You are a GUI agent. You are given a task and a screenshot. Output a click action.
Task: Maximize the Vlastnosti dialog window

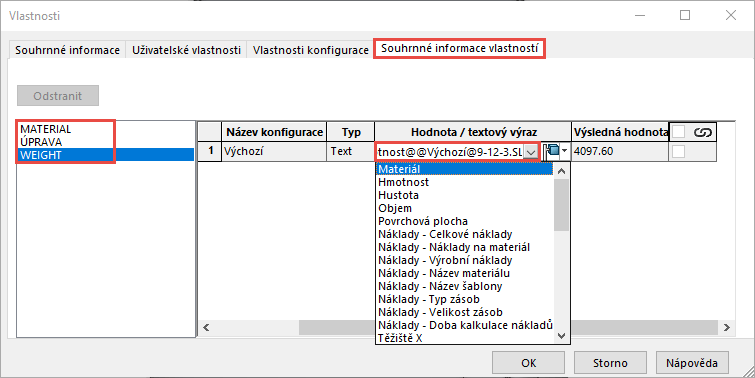(x=685, y=15)
